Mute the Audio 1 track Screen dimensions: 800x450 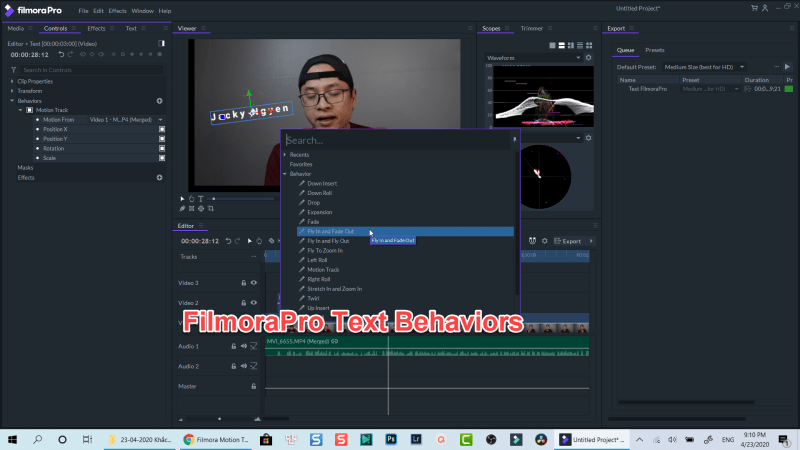coord(243,346)
